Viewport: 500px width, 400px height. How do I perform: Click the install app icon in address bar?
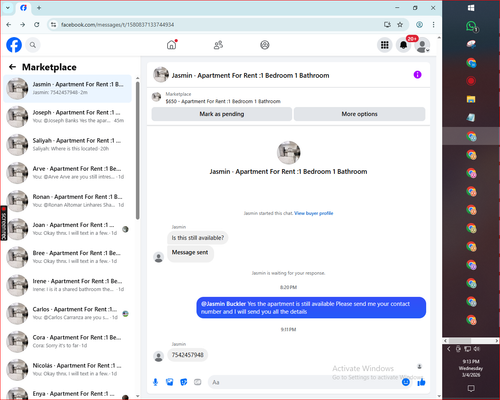[387, 25]
